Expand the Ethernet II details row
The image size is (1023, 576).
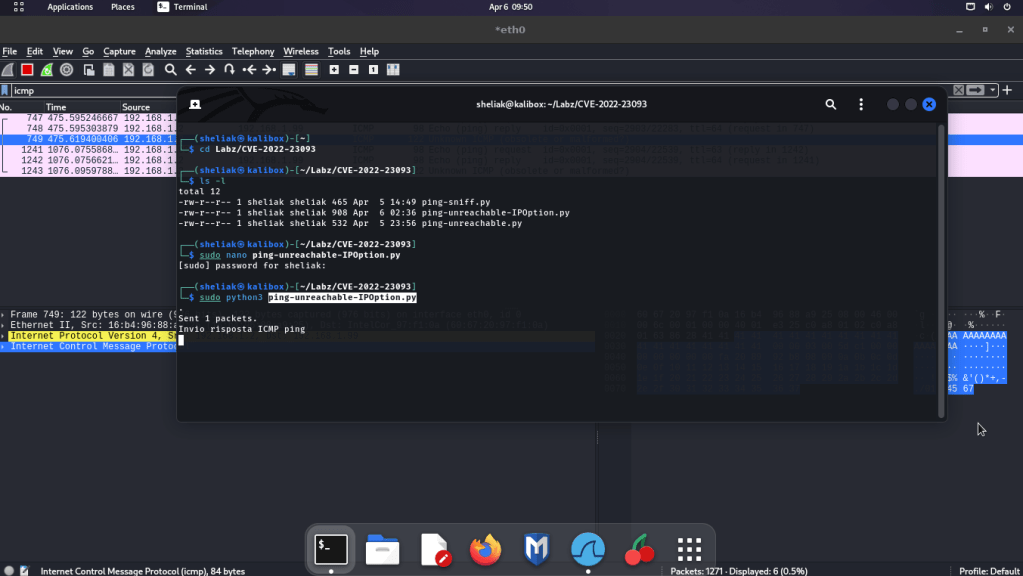pyautogui.click(x=4, y=325)
